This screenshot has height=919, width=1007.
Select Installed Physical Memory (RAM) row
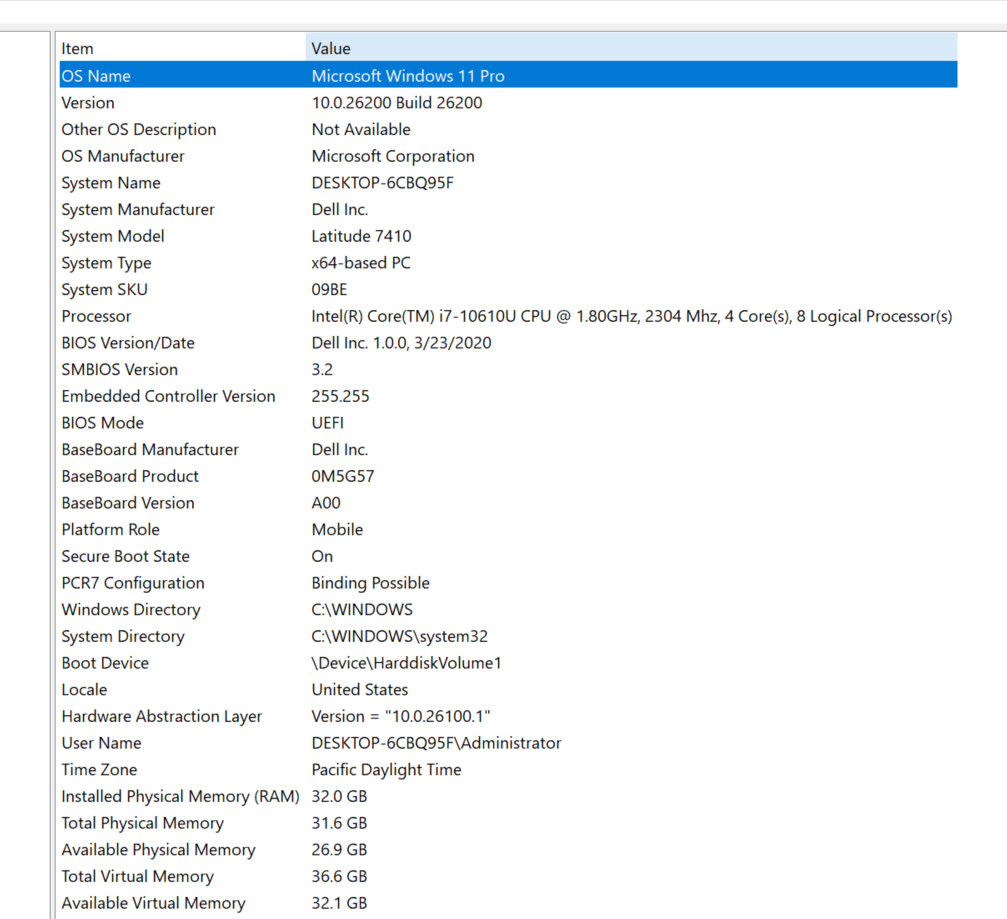[x=508, y=796]
